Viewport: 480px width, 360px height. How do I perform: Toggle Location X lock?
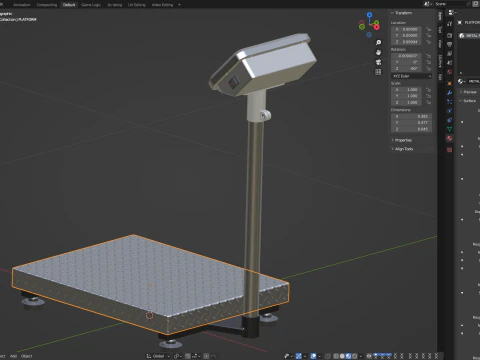coord(428,29)
